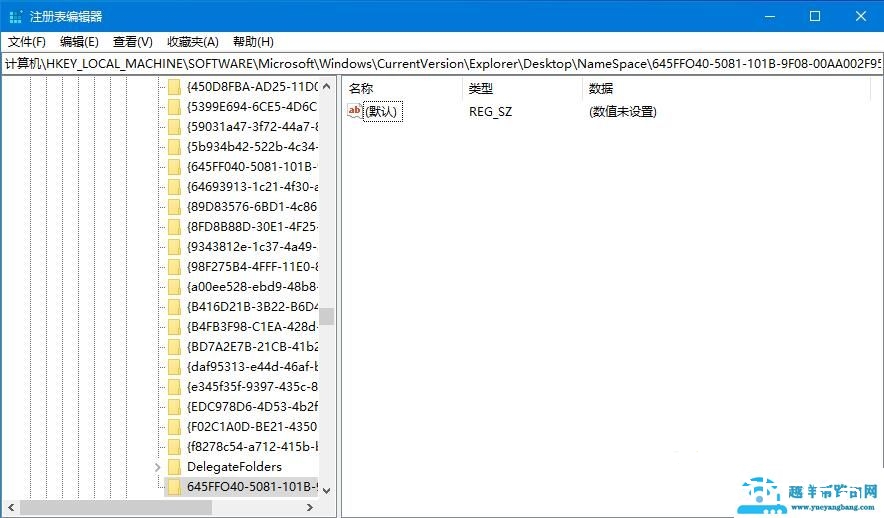Click folder icon of selected 645FFO40-5081-101B key
884x518 pixels.
click(174, 486)
